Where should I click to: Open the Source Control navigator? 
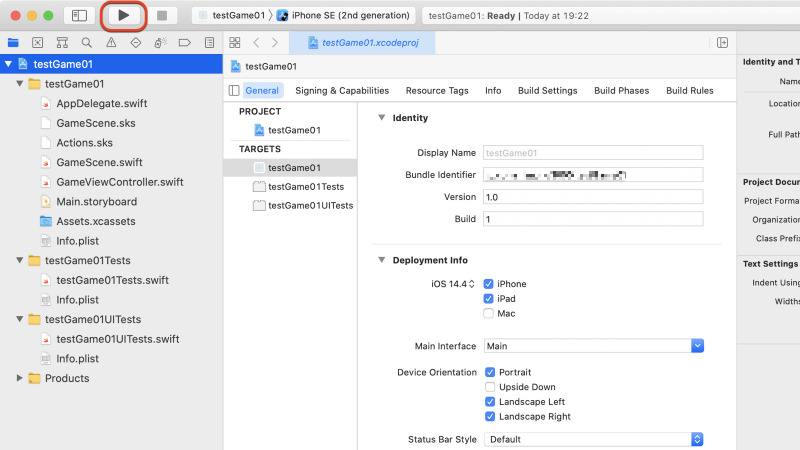[38, 43]
